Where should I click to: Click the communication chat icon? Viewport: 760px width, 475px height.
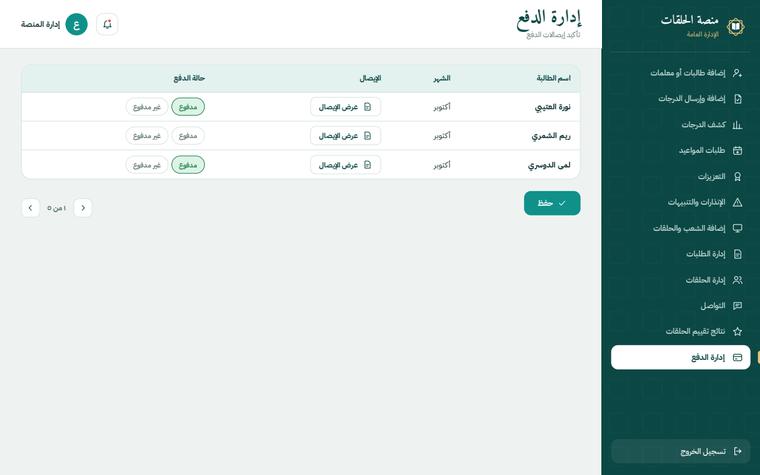(x=737, y=306)
